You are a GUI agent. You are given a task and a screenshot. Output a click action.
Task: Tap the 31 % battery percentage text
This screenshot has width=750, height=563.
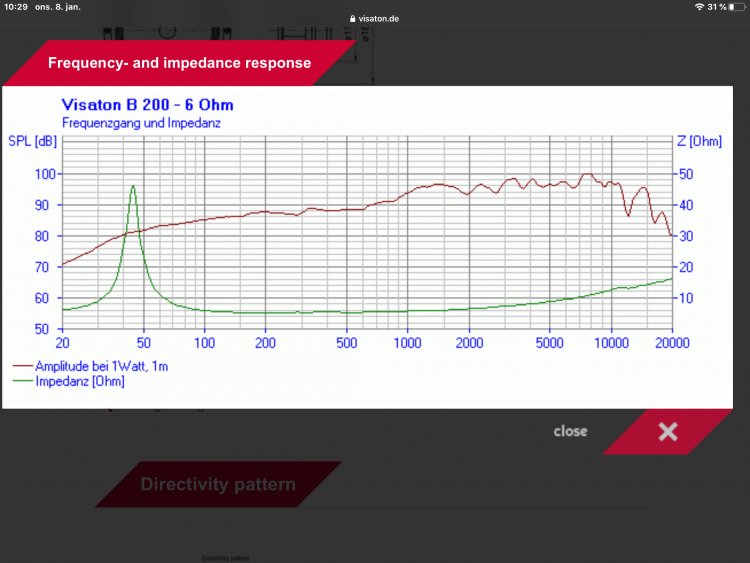click(x=717, y=7)
